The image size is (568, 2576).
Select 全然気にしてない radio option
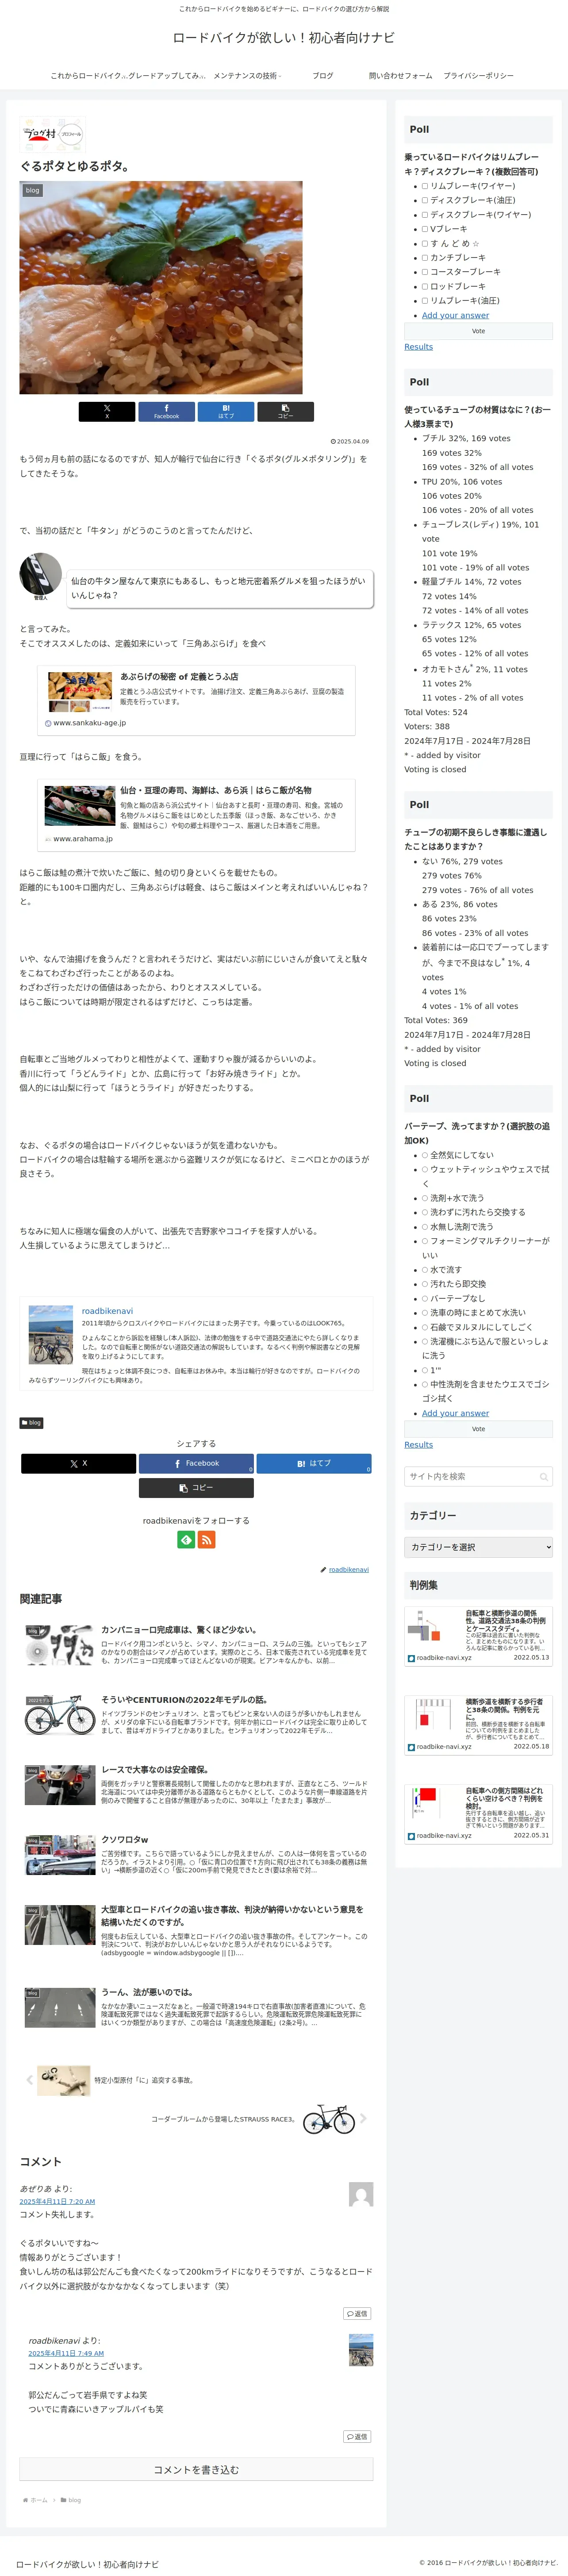click(425, 1155)
